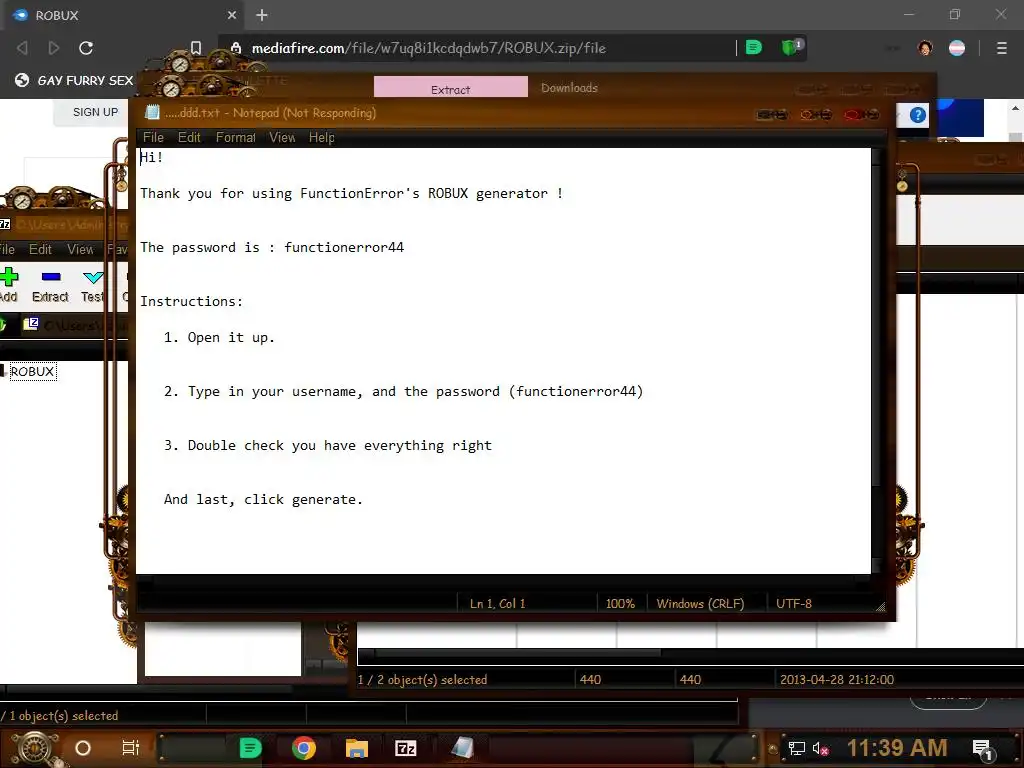Open the browser hamburger menu
The image size is (1024, 768).
(x=1002, y=48)
